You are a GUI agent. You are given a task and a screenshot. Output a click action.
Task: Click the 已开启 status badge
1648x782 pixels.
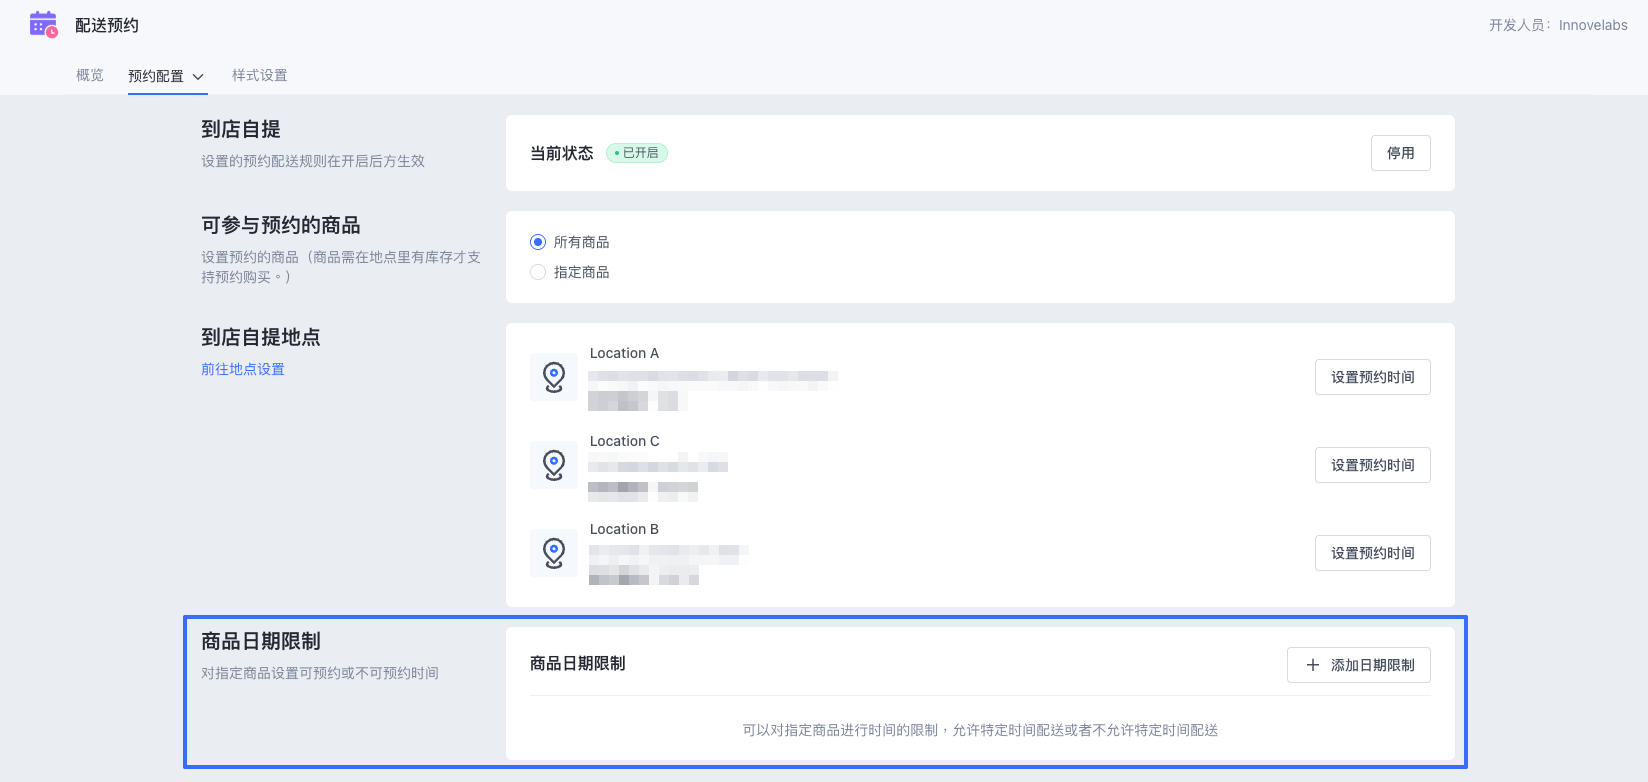click(637, 153)
